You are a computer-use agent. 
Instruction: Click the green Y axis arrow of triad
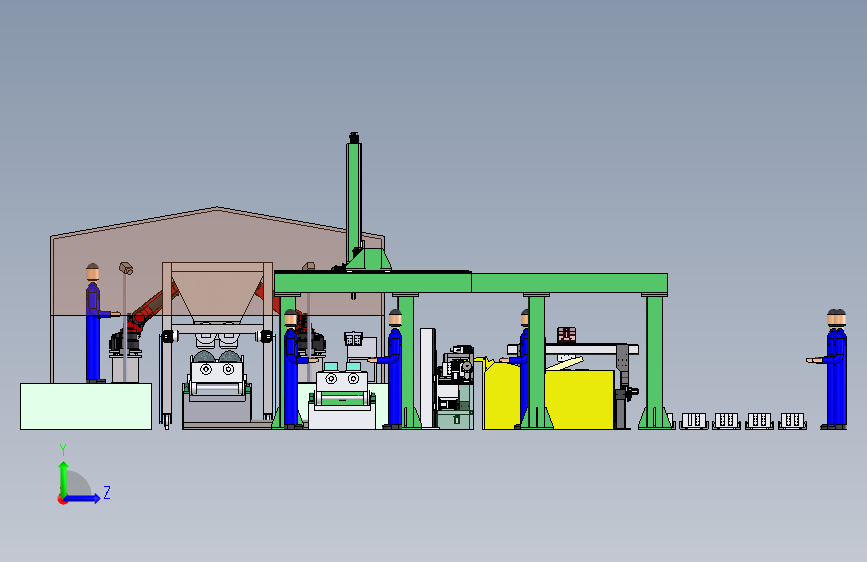pyautogui.click(x=63, y=479)
